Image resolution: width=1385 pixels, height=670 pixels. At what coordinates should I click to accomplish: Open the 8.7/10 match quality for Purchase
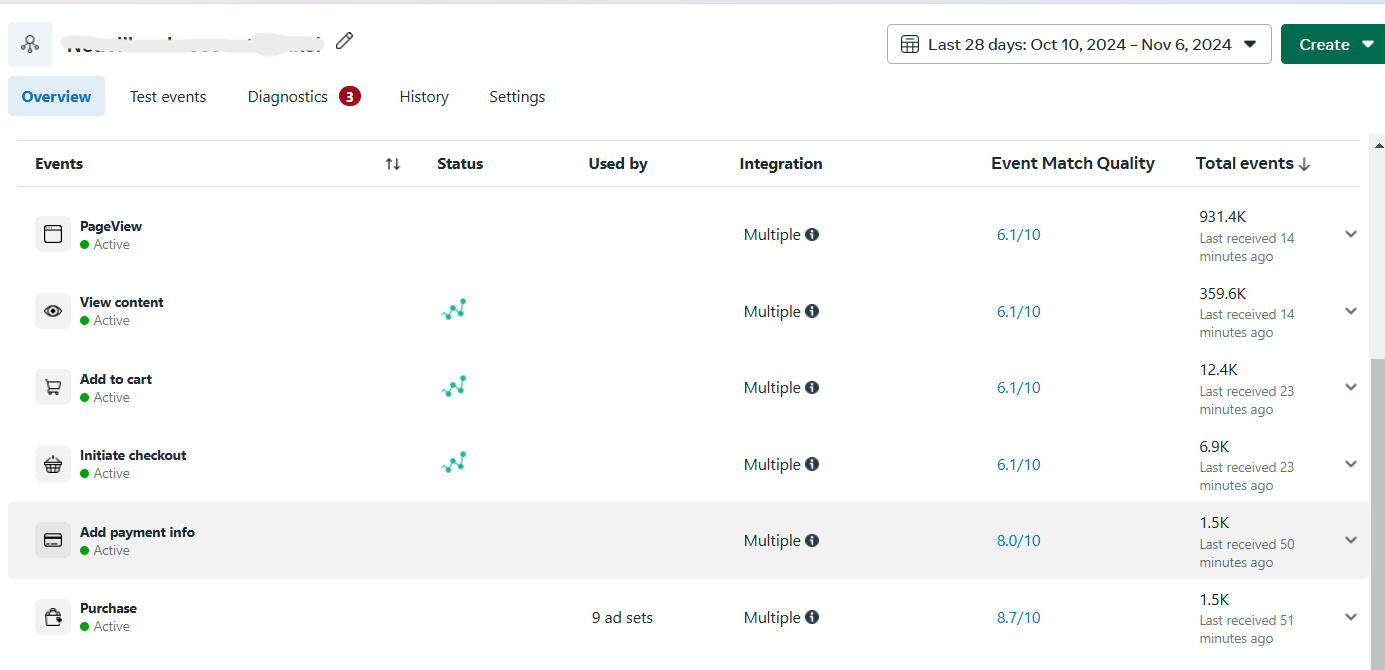tap(1018, 617)
